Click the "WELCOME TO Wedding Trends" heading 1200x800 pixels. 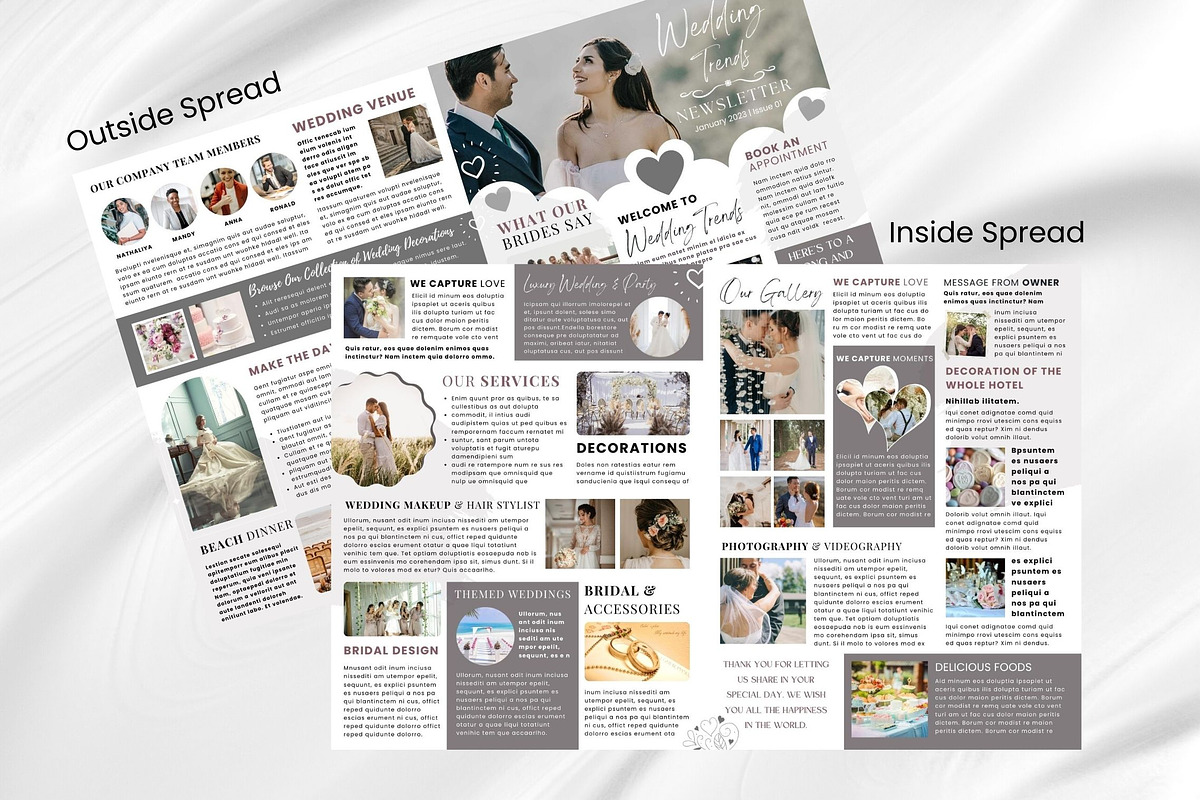680,226
